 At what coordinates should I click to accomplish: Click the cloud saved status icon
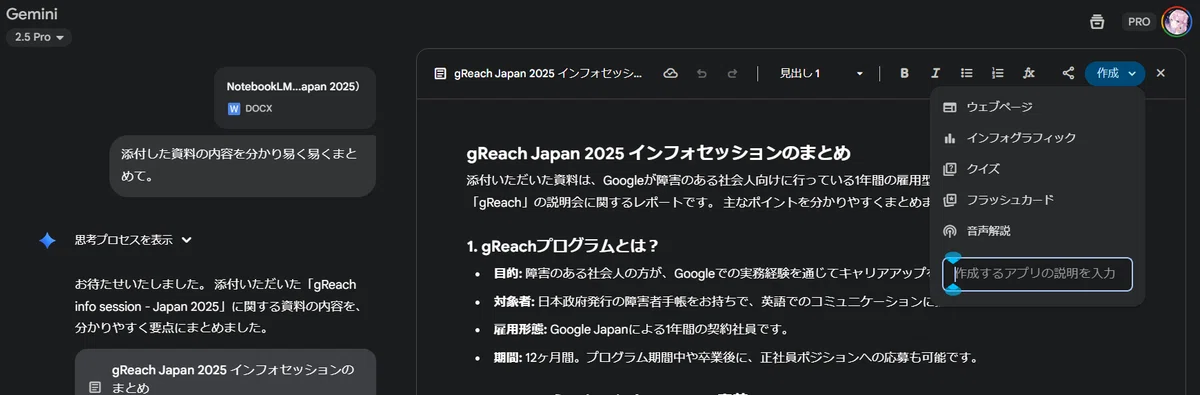pos(670,73)
